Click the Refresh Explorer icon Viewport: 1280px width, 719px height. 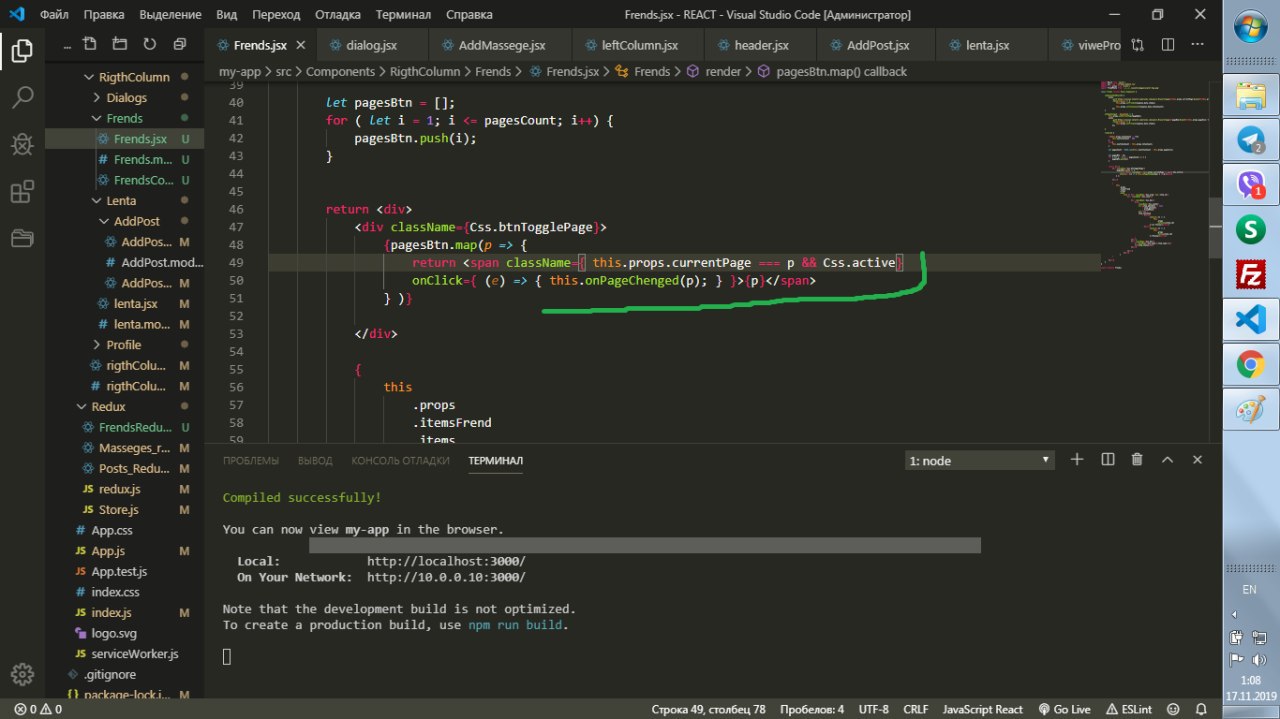pos(150,45)
